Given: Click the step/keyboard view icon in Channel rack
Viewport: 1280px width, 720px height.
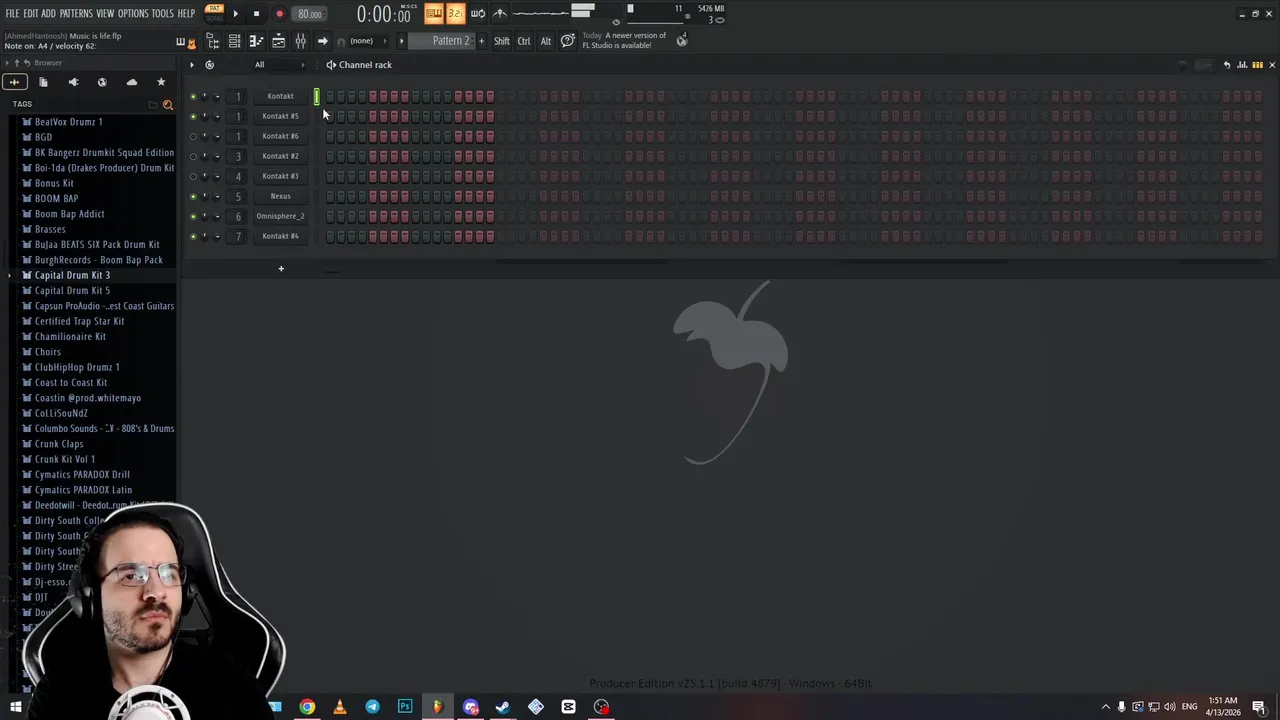Looking at the screenshot, I should pos(1257,65).
